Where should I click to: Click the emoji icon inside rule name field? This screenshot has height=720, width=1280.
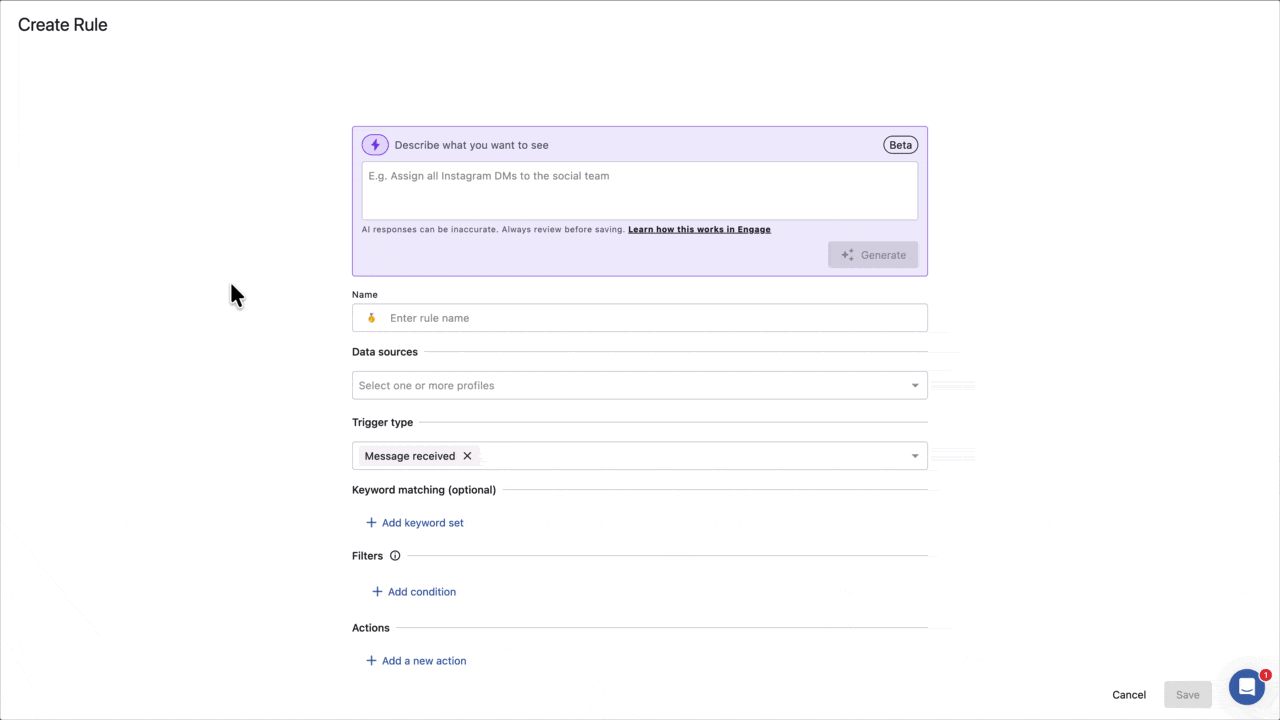(371, 317)
